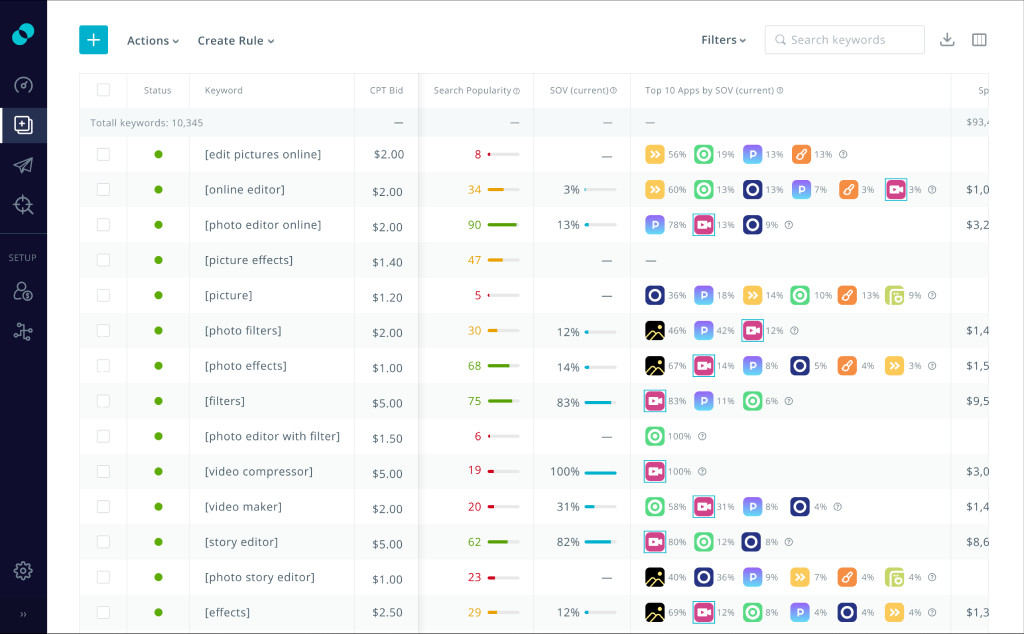Check the checkbox for [photo filters] row
1024x634 pixels.
coord(103,330)
